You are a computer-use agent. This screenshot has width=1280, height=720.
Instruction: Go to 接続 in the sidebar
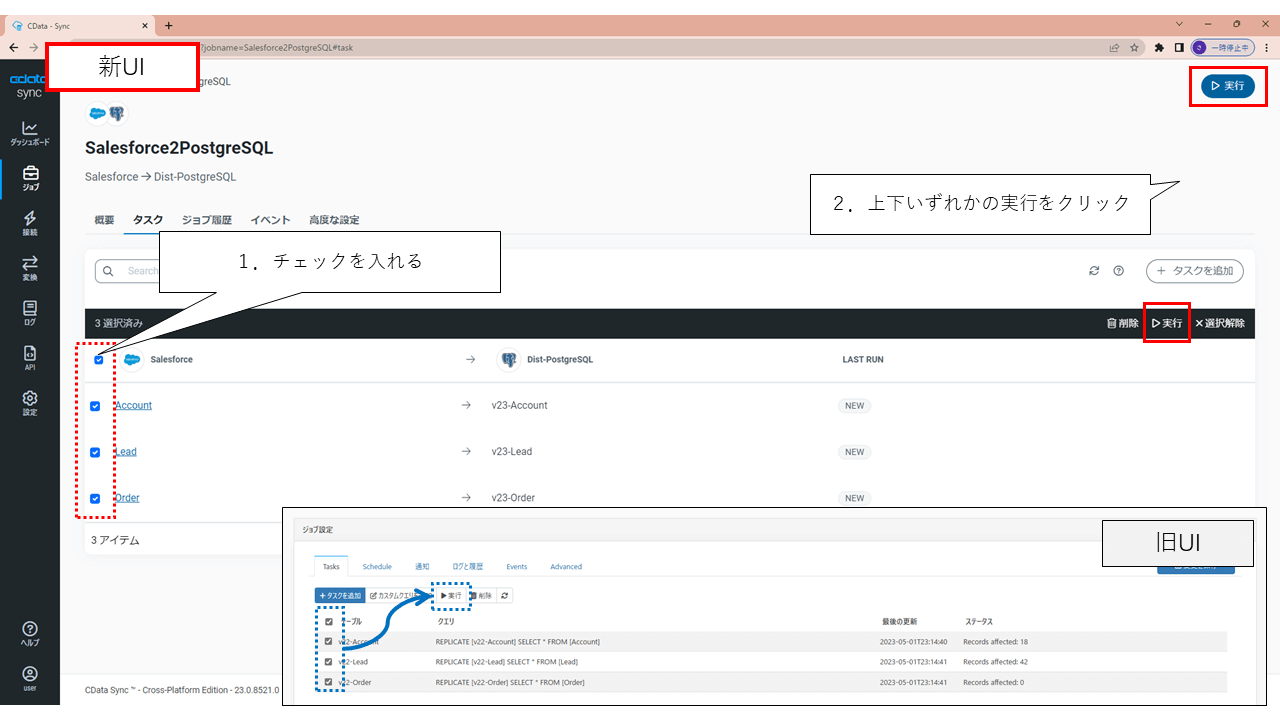[x=30, y=224]
